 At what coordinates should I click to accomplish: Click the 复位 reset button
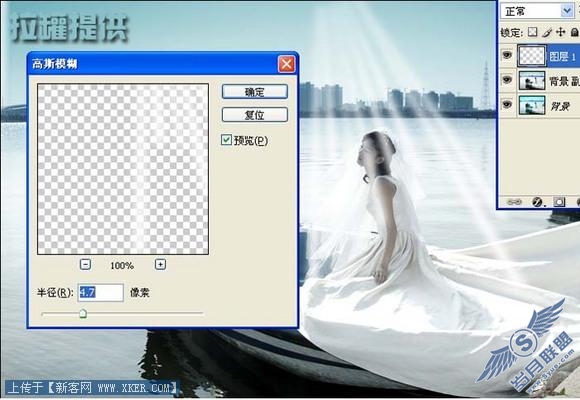point(254,115)
